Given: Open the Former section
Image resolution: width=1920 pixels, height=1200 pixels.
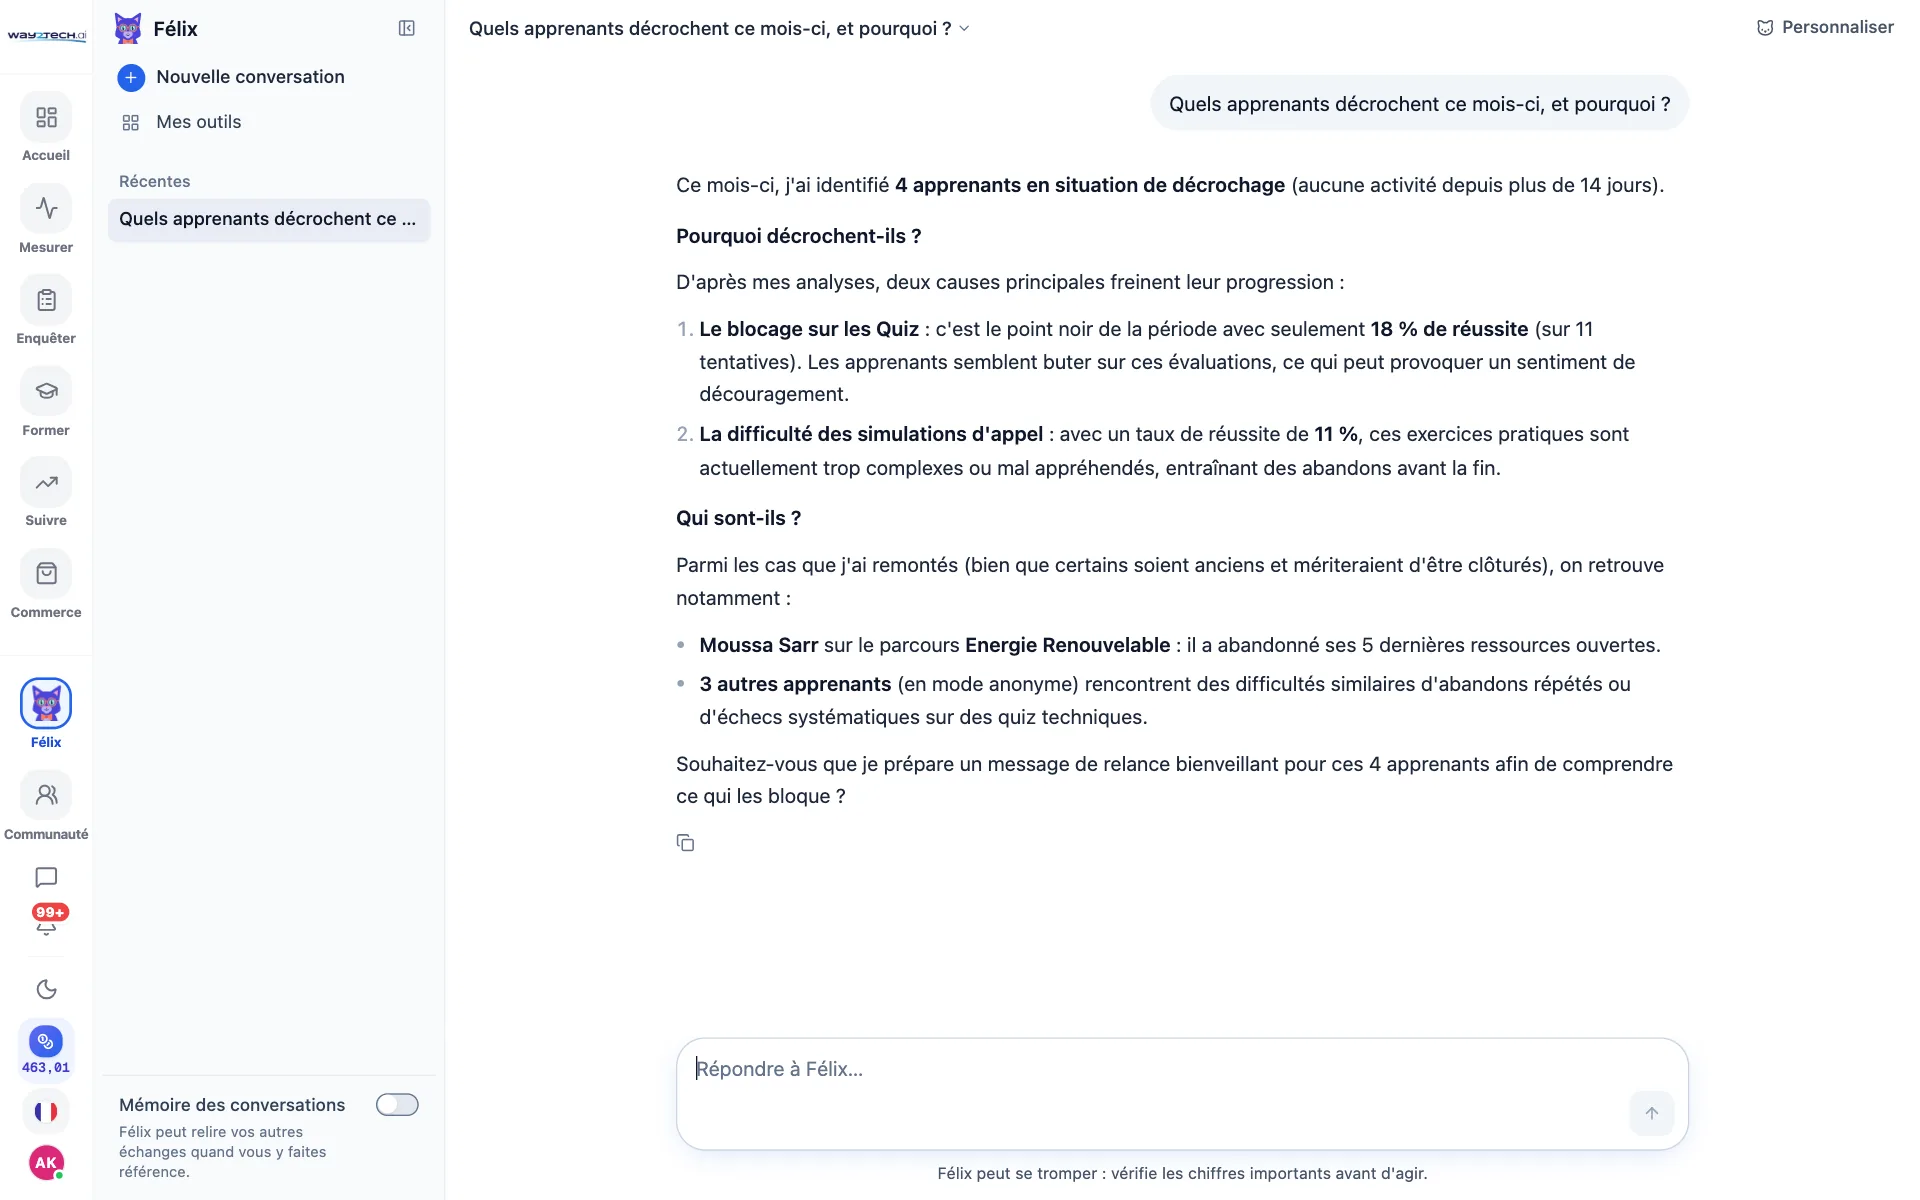Looking at the screenshot, I should (46, 402).
